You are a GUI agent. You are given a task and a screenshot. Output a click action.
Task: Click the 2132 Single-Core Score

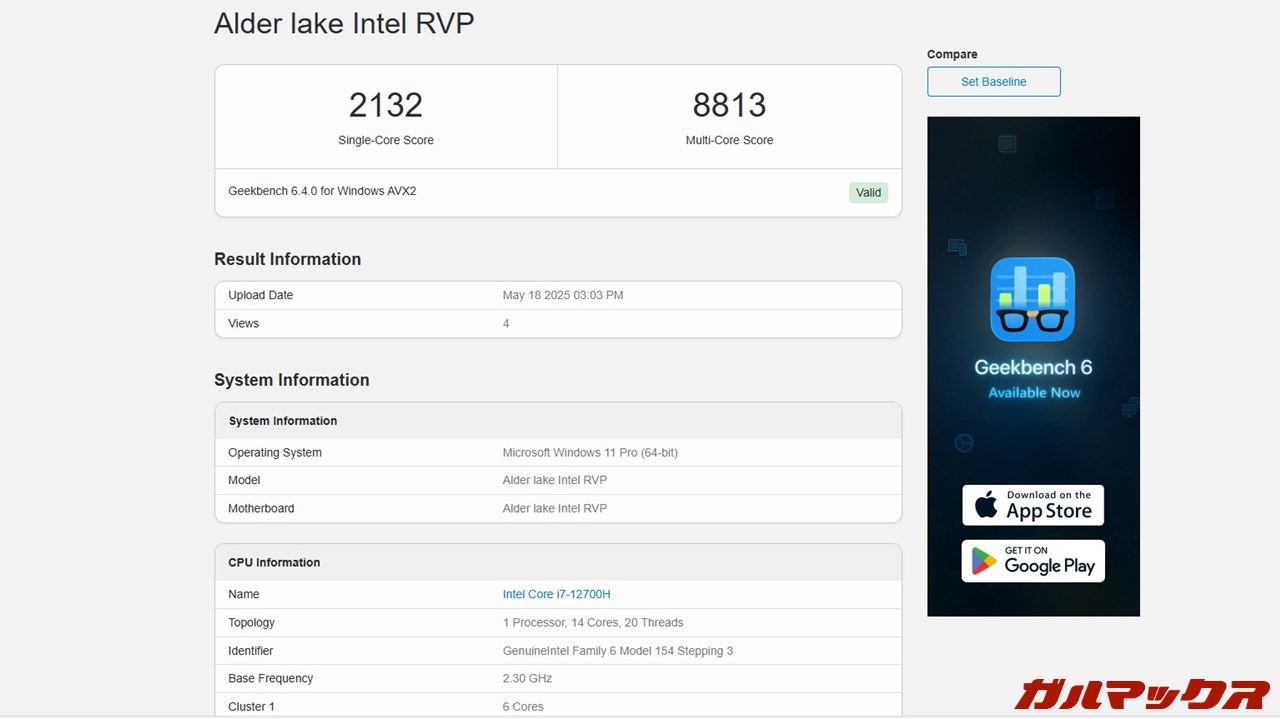click(386, 105)
